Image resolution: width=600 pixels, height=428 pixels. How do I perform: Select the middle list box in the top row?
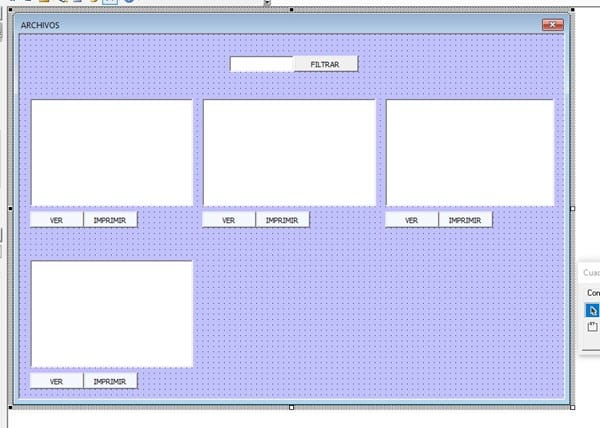289,153
